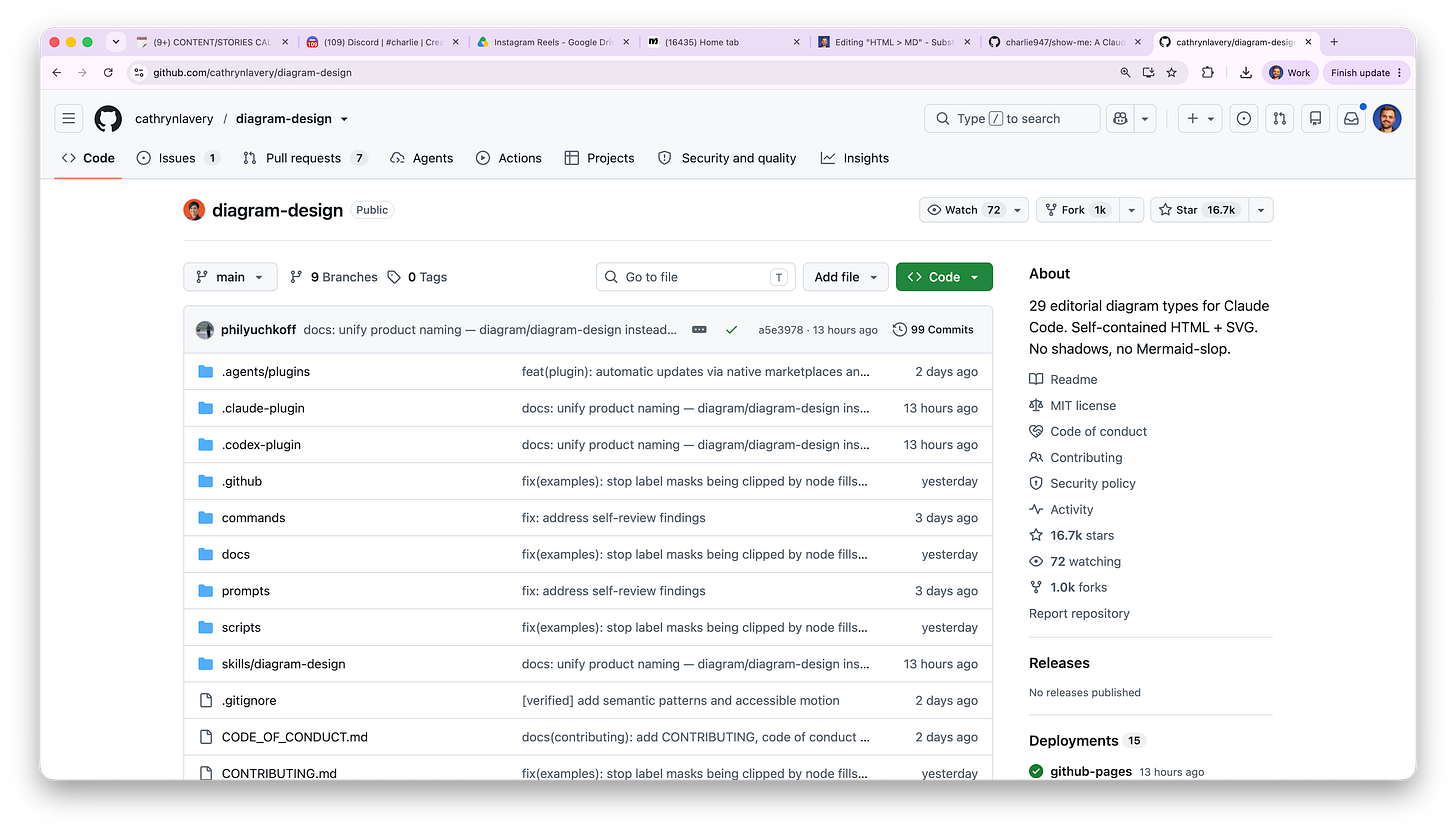Open the Security and quality tab
This screenshot has height=833, width=1456.
pyautogui.click(x=727, y=158)
